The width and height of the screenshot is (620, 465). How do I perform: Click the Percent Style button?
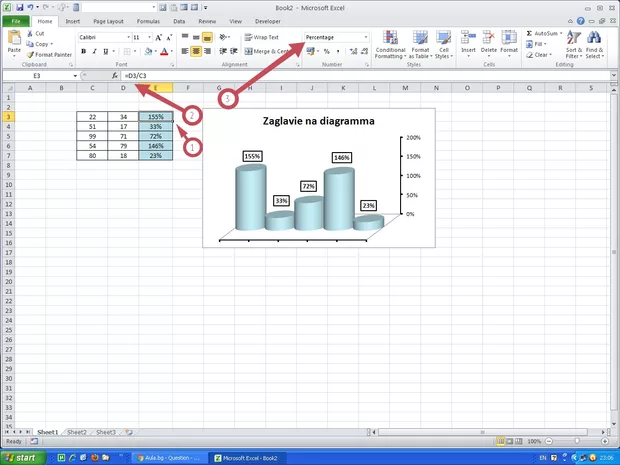(327, 51)
